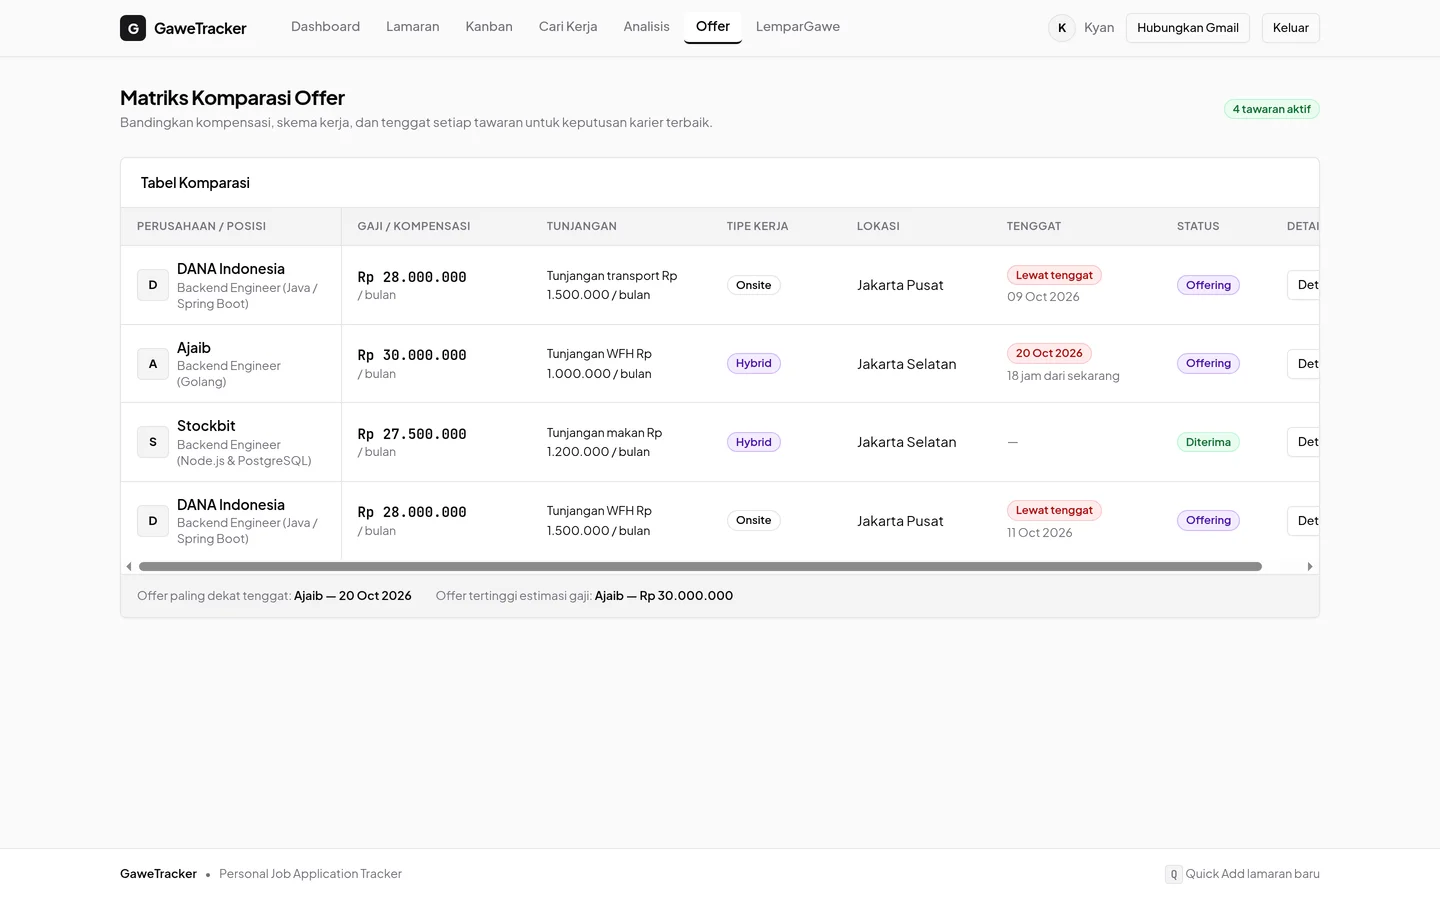Click Lewat tenggat badge above 11 Oct 2026
The width and height of the screenshot is (1440, 900).
click(x=1054, y=510)
